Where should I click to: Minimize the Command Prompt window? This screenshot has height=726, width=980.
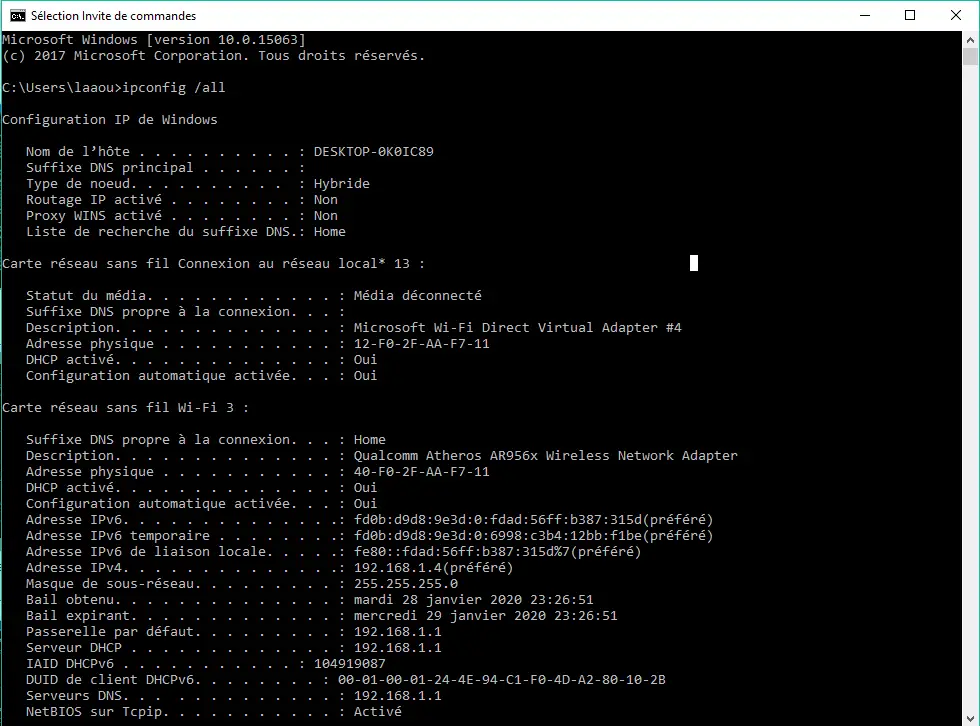point(865,16)
